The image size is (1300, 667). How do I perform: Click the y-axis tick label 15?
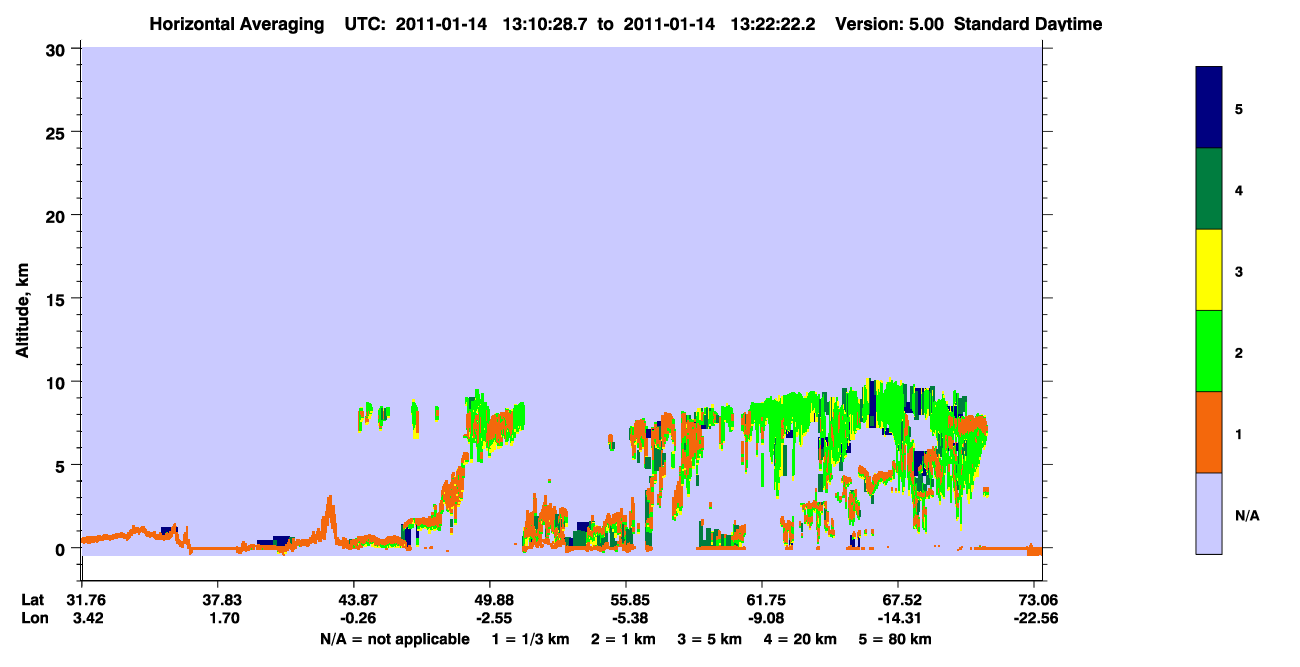click(57, 299)
